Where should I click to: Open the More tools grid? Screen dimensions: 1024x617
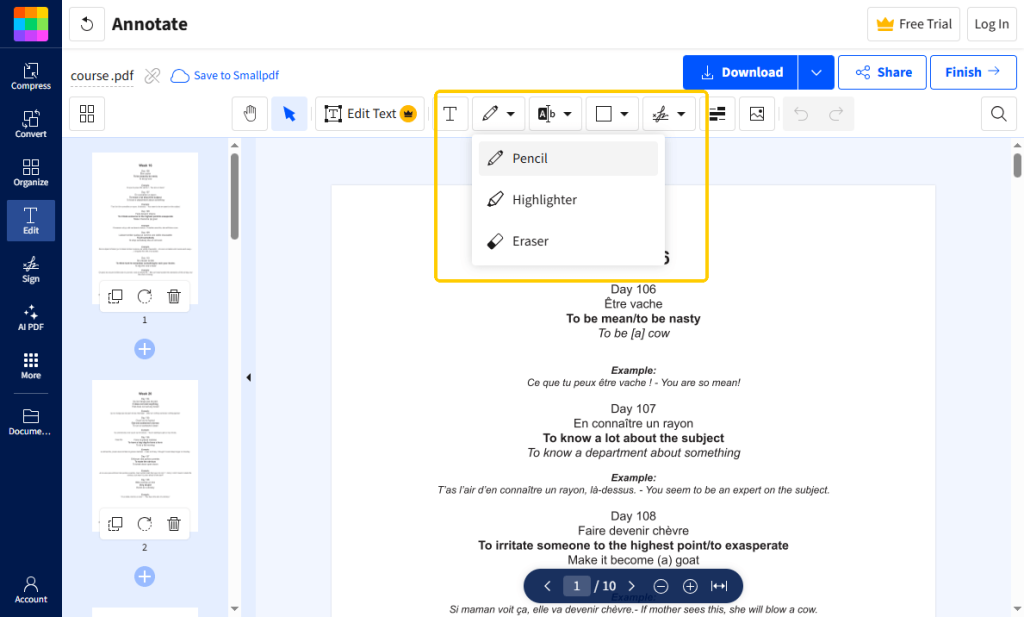pos(31,366)
